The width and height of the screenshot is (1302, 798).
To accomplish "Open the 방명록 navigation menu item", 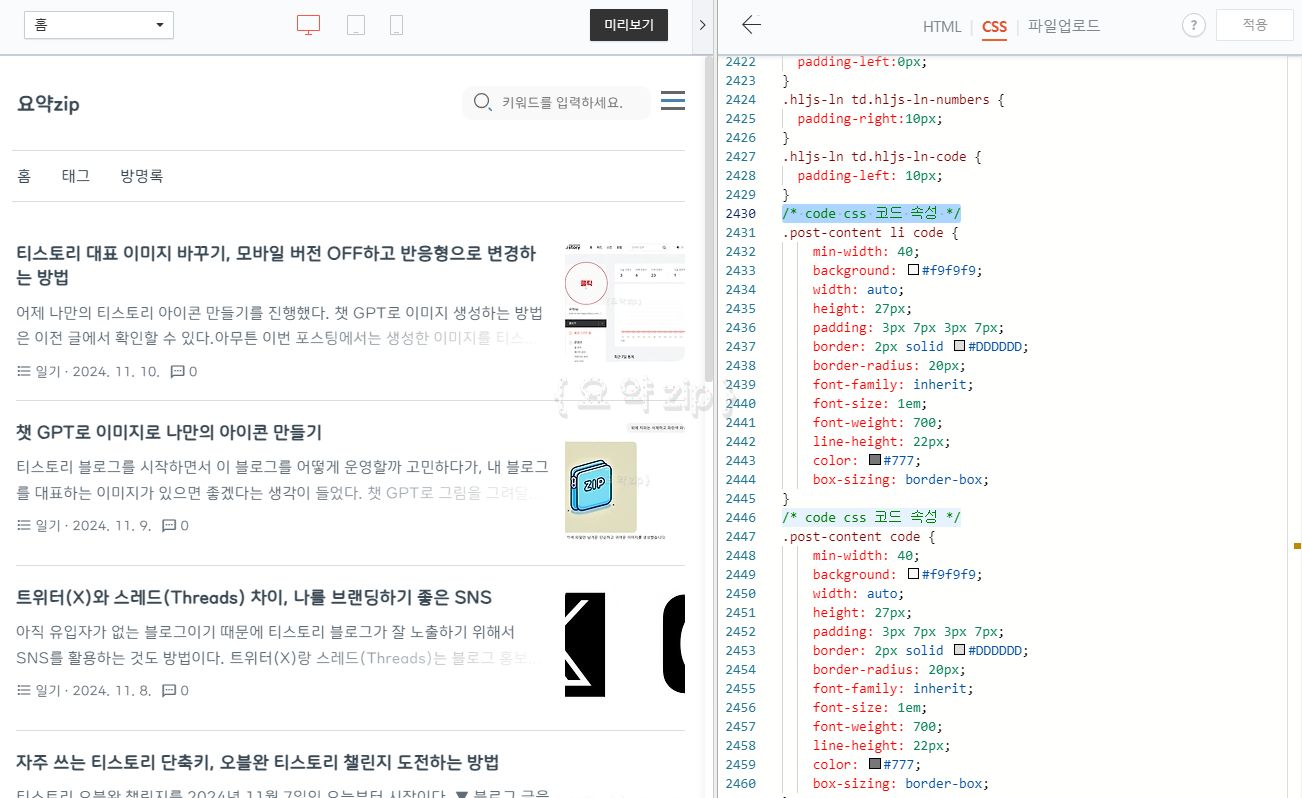I will coord(142,176).
